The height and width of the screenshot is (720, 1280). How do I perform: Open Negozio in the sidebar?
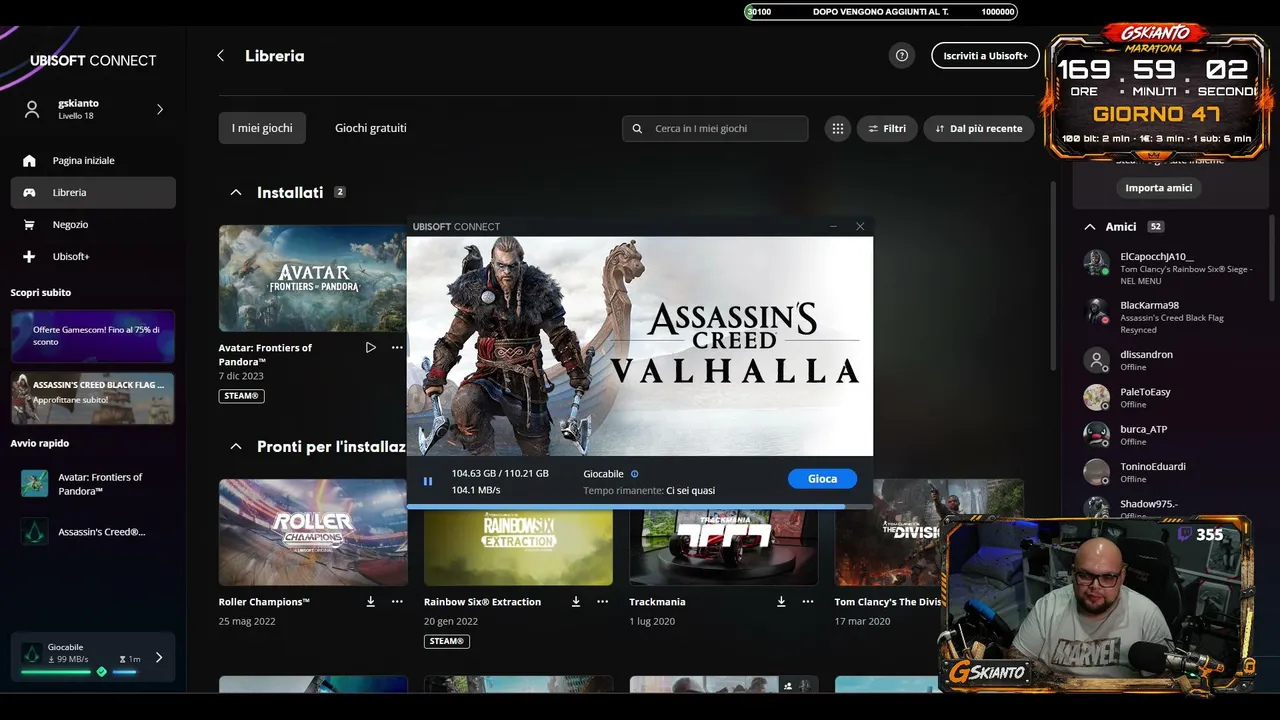(93, 225)
